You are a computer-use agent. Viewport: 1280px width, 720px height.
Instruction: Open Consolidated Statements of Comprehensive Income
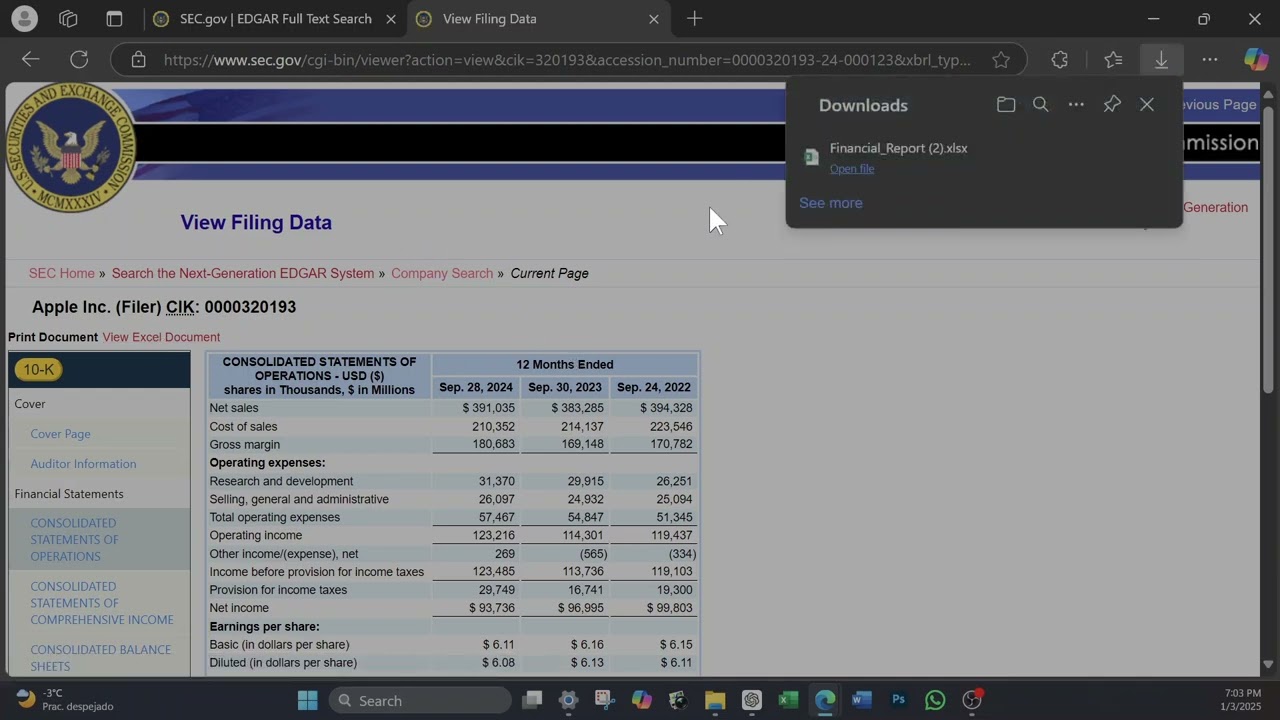tap(102, 603)
